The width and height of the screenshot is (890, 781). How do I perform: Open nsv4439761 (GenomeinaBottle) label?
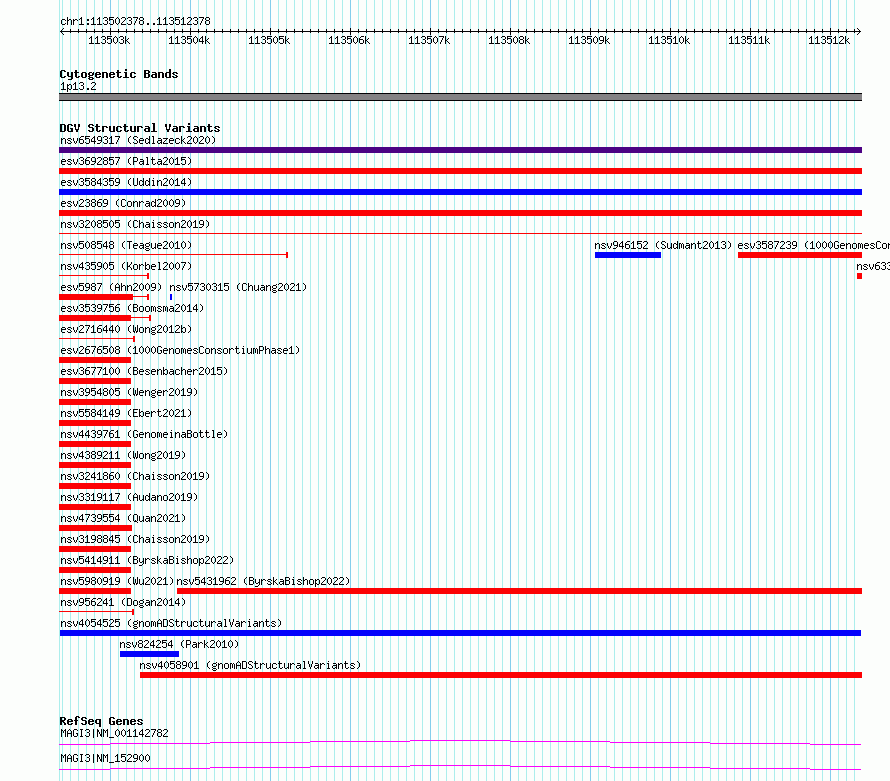[x=144, y=434]
